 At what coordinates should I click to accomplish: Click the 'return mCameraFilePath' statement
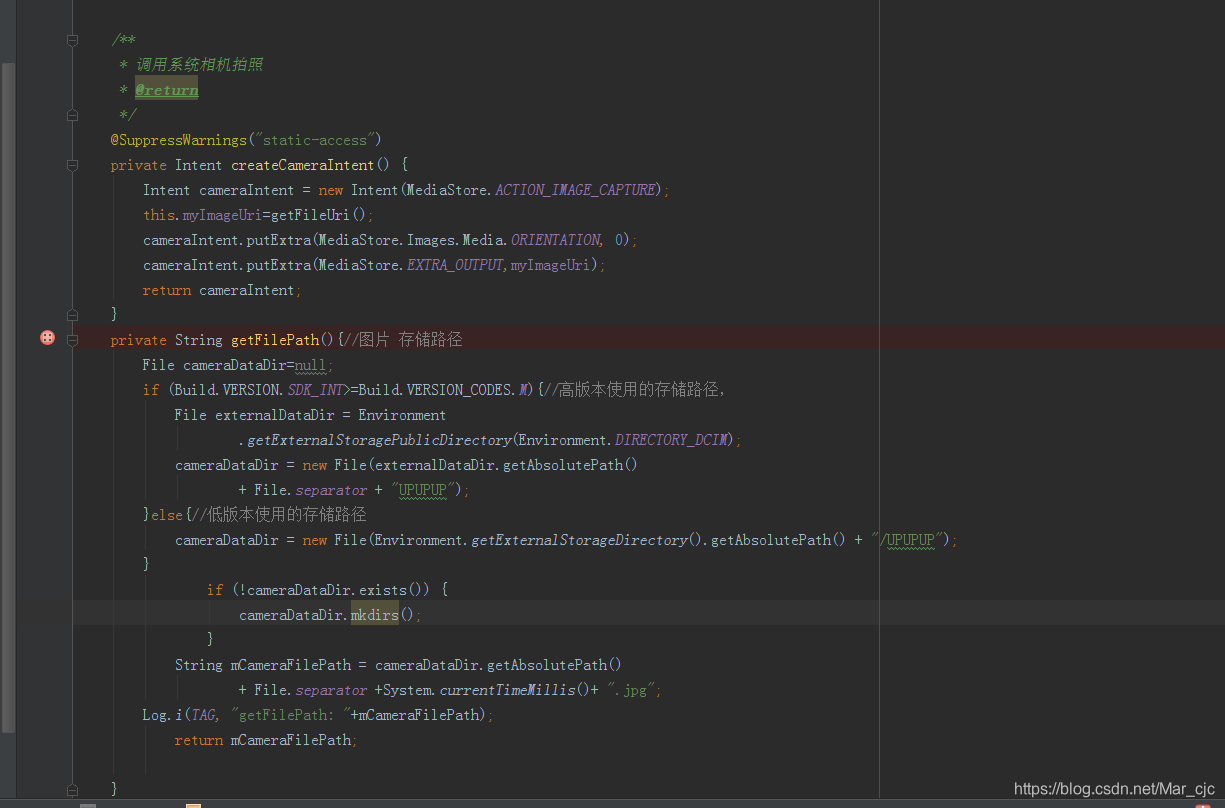265,740
